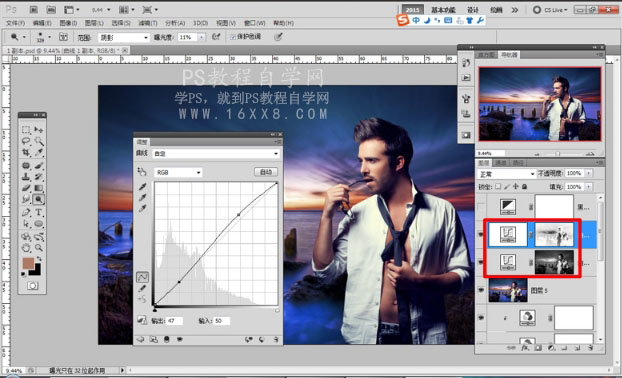Swap foreground and background colors
622x378 pixels.
tap(39, 259)
